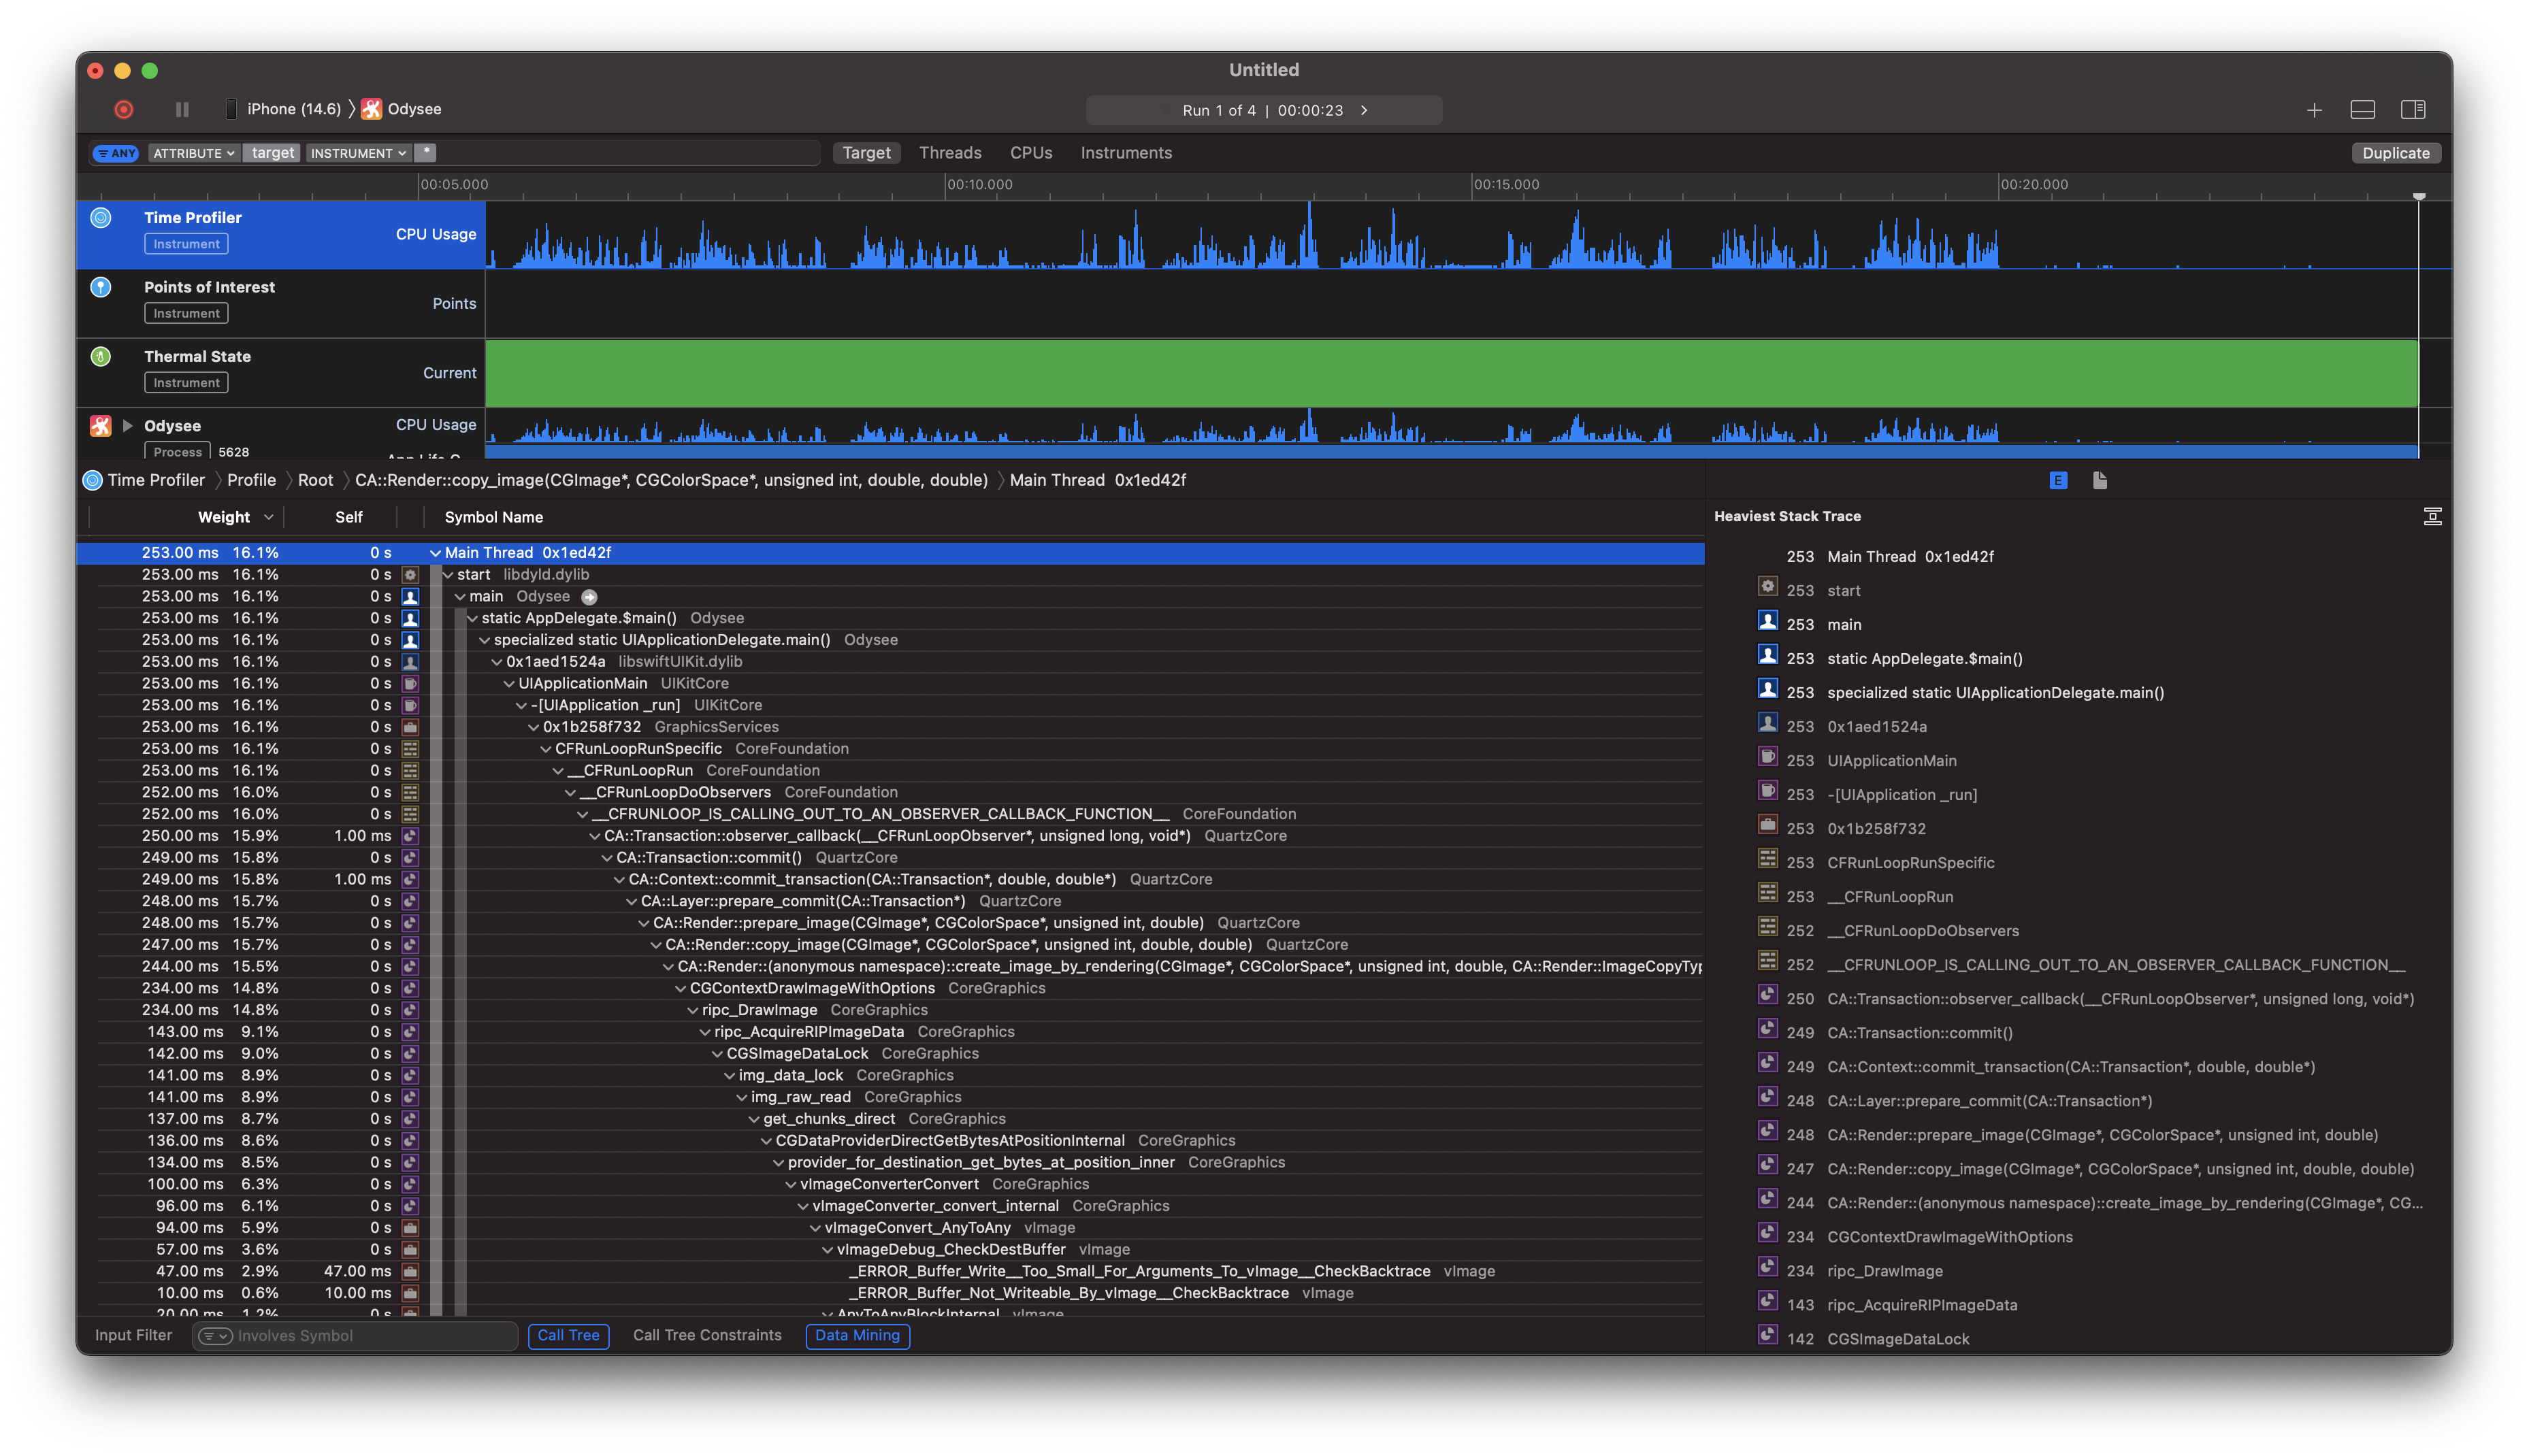
Task: Select the Points of Interest instrument icon
Action: pyautogui.click(x=101, y=288)
